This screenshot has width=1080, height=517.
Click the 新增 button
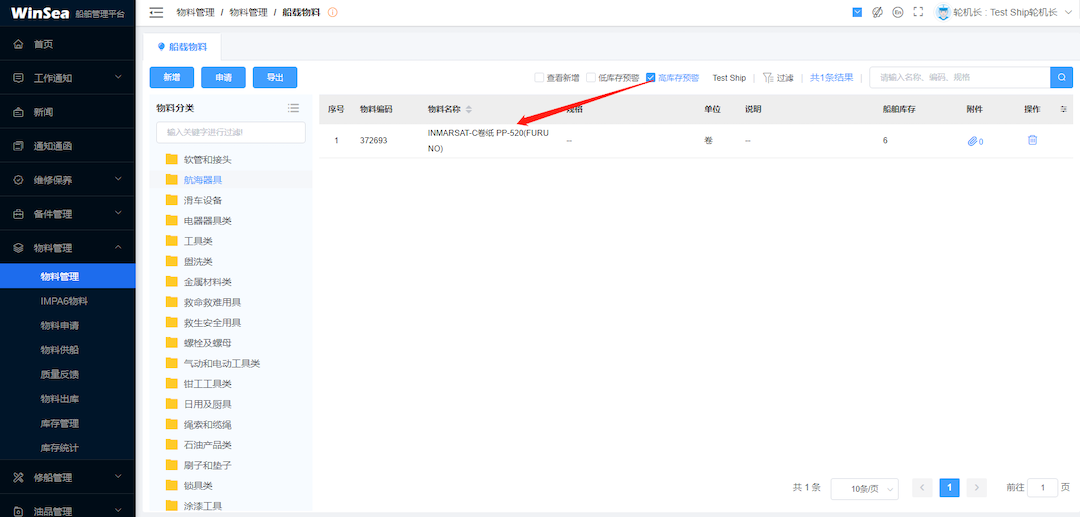pos(172,78)
